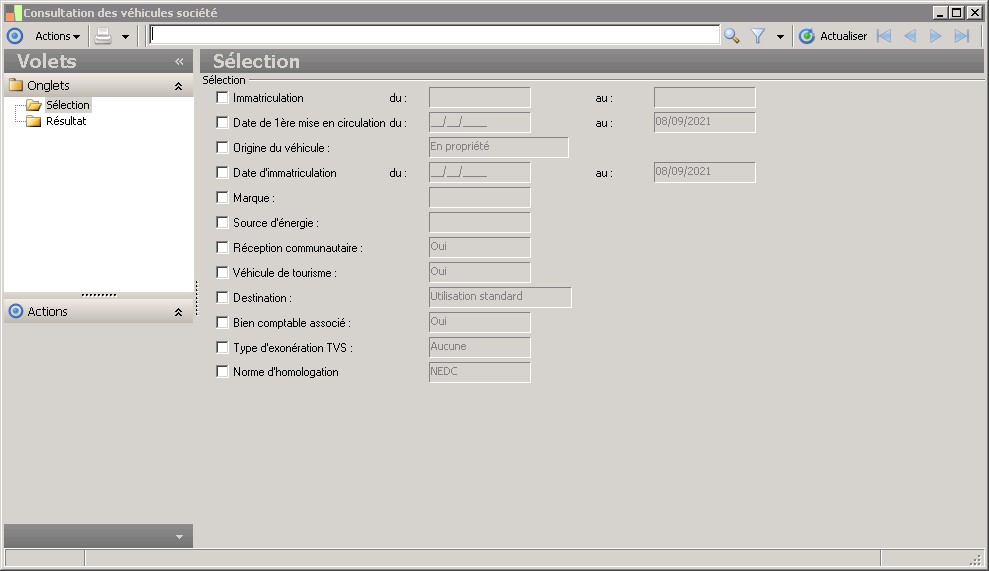Click the printer icon in toolbar

(103, 36)
